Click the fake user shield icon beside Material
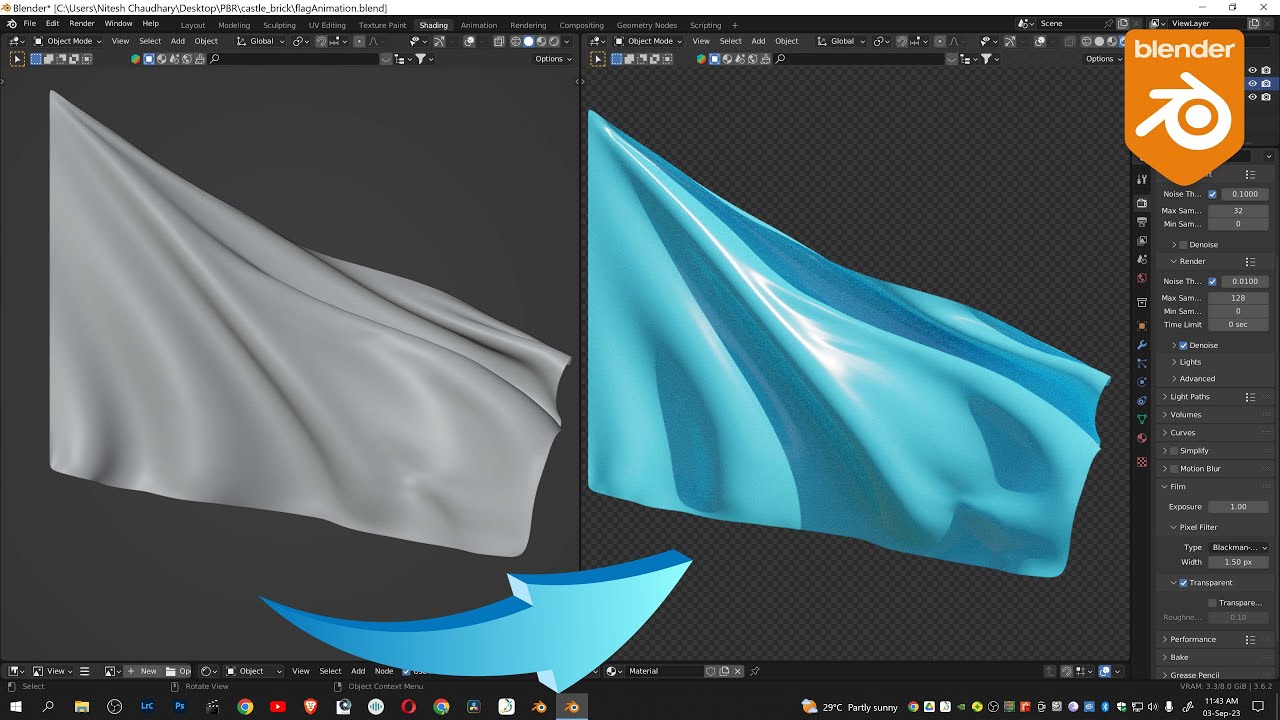The width and height of the screenshot is (1280, 720). (711, 671)
